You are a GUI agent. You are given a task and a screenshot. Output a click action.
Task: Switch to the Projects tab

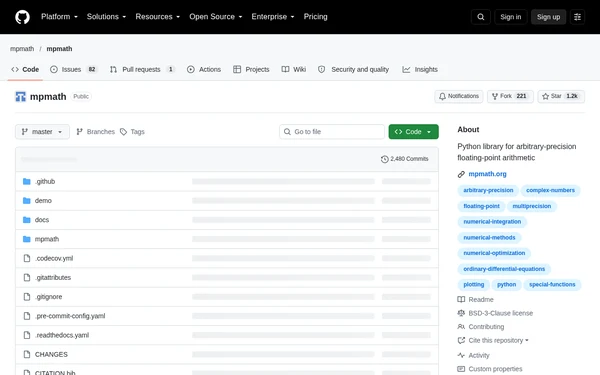pos(251,69)
